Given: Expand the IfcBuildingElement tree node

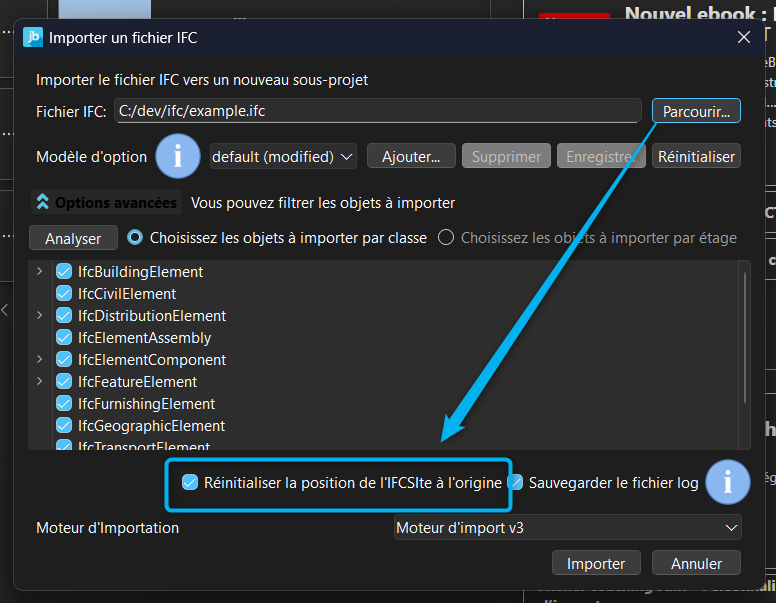Looking at the screenshot, I should (x=40, y=272).
